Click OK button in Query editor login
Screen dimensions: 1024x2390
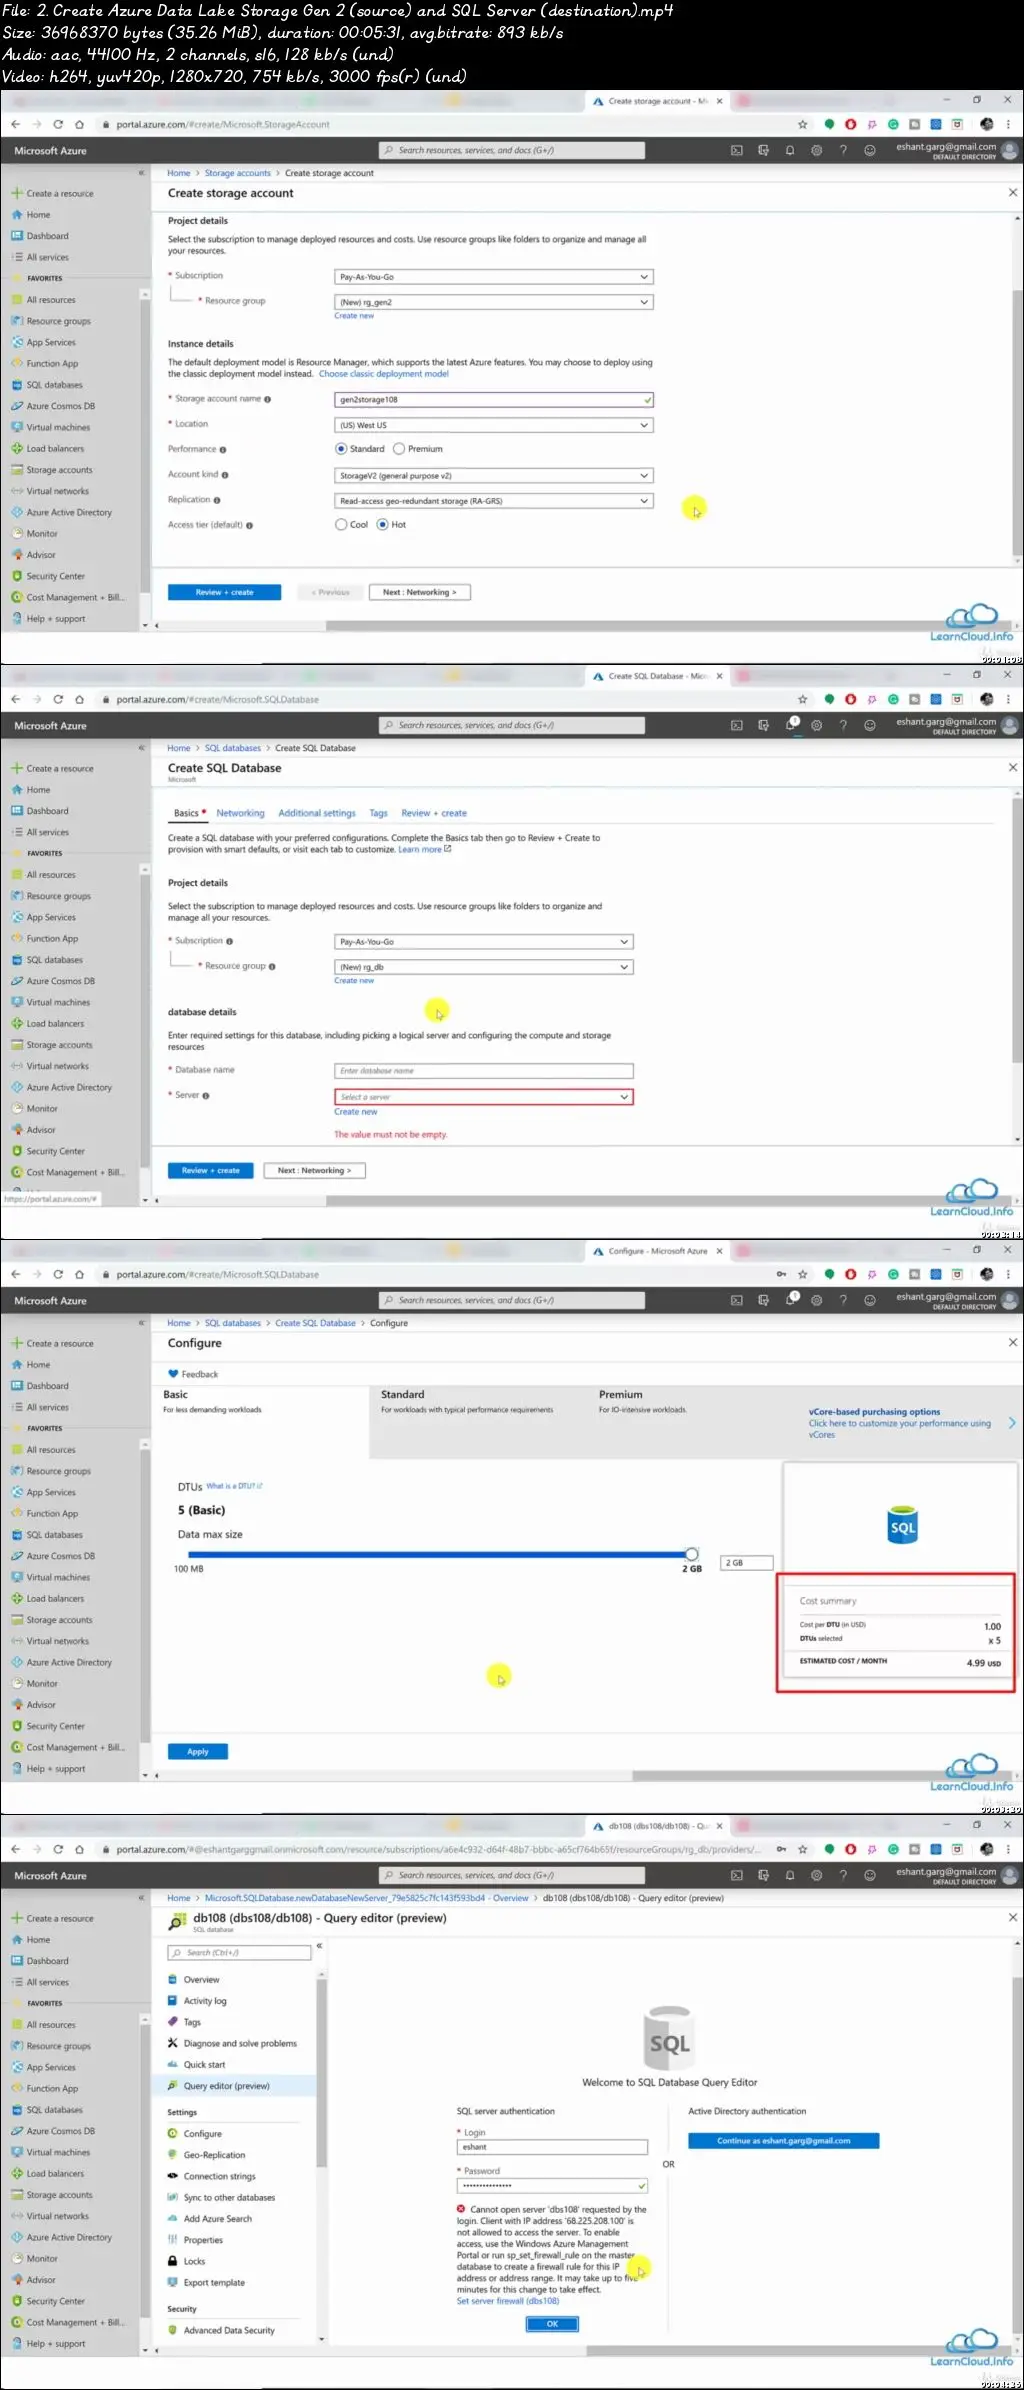click(x=552, y=2324)
